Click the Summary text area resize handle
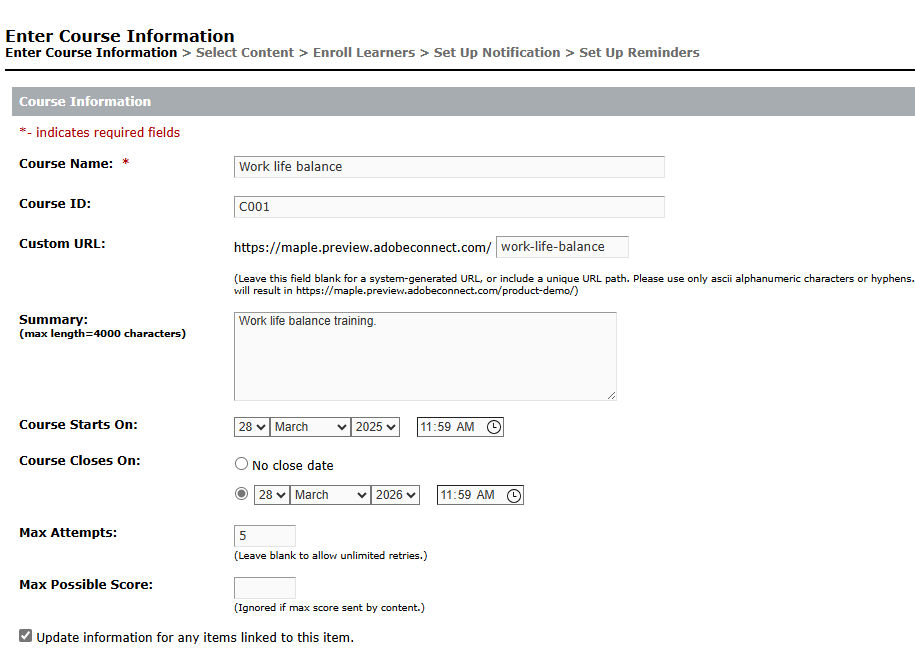This screenshot has width=915, height=659. coord(611,396)
